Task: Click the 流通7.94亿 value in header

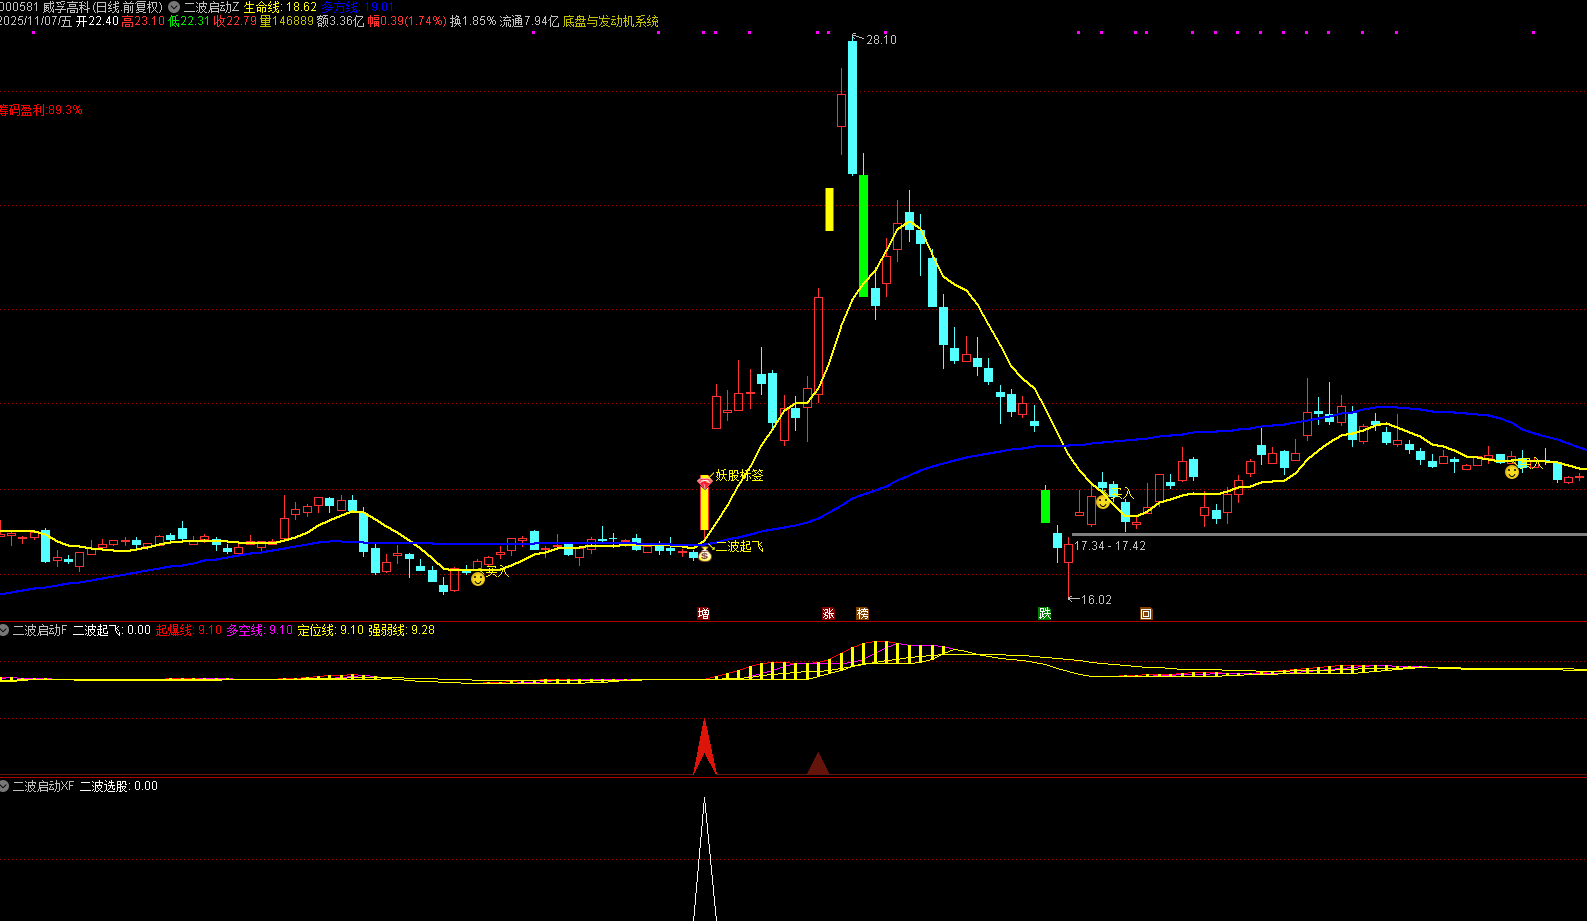Action: click(530, 21)
